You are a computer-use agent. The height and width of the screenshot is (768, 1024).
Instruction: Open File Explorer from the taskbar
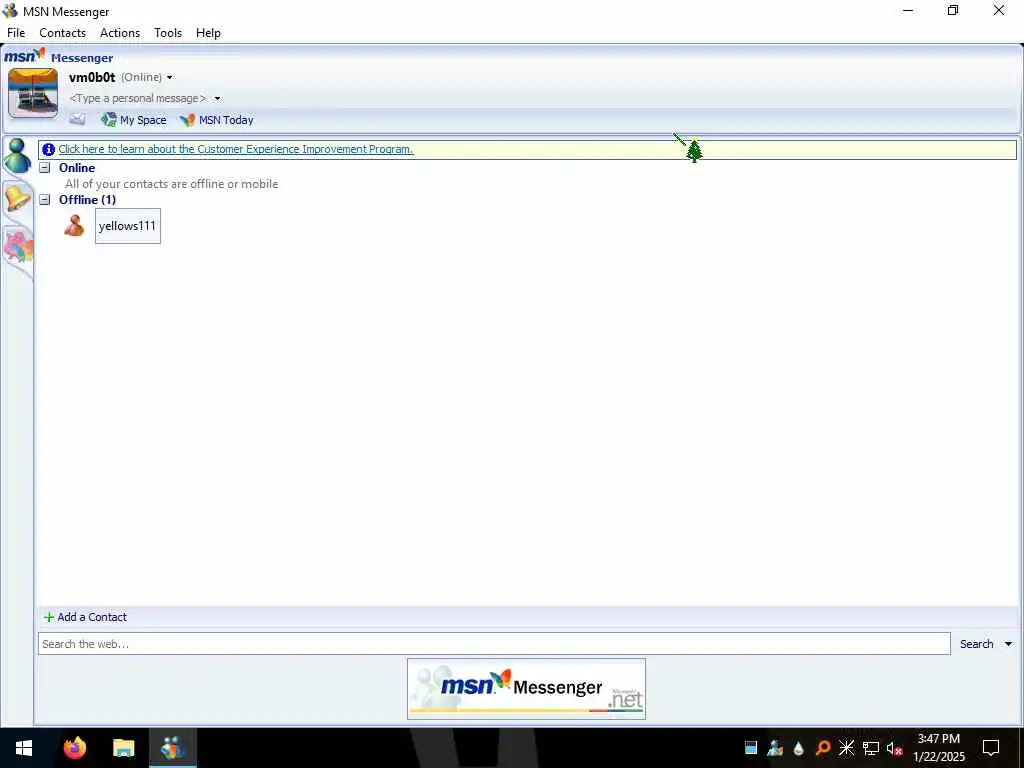(x=123, y=748)
